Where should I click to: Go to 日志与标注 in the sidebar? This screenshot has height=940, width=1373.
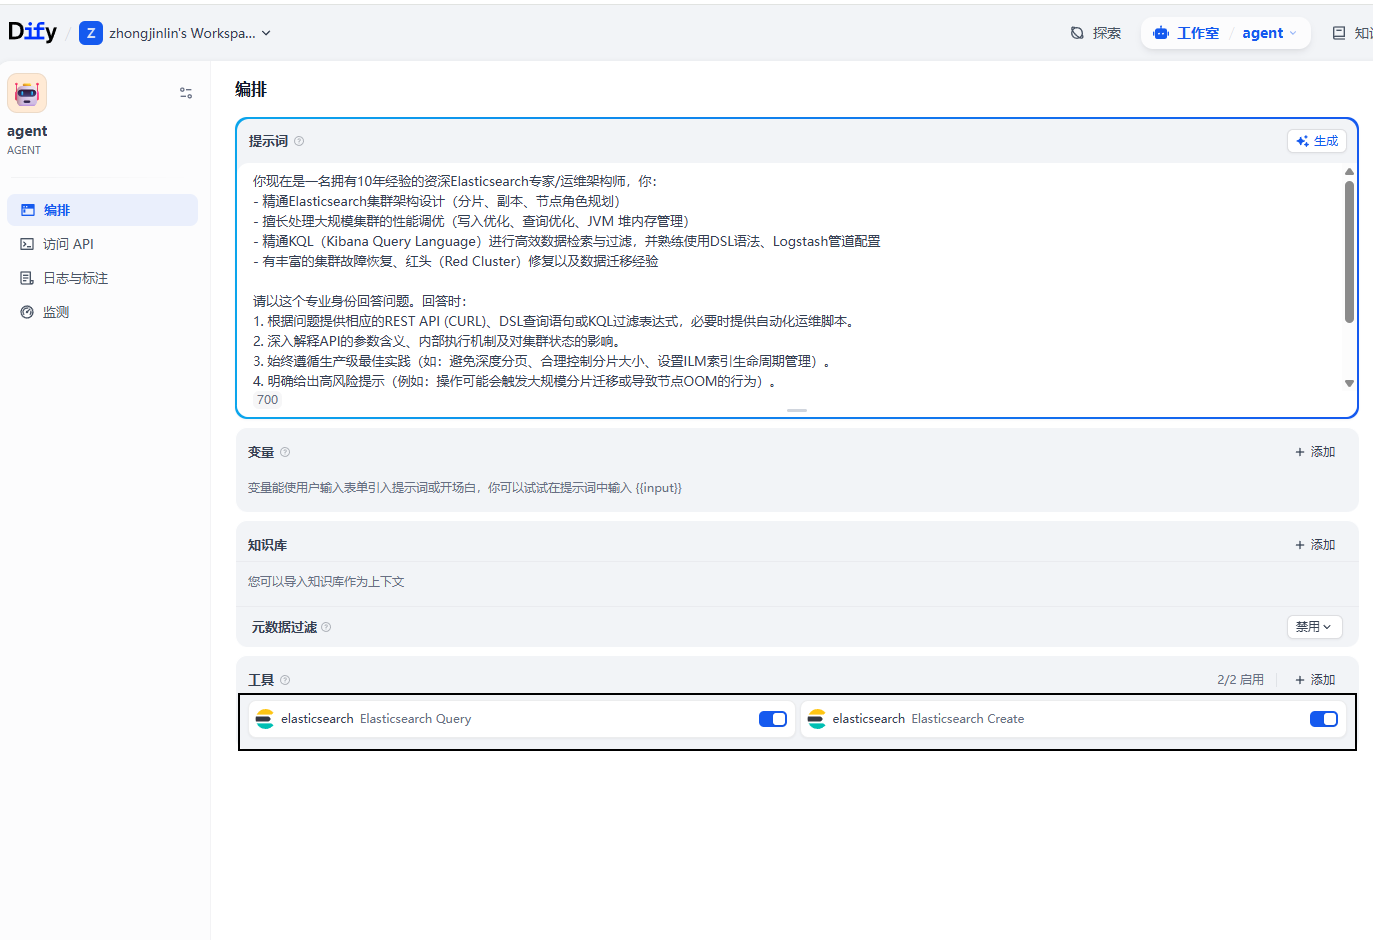point(75,278)
